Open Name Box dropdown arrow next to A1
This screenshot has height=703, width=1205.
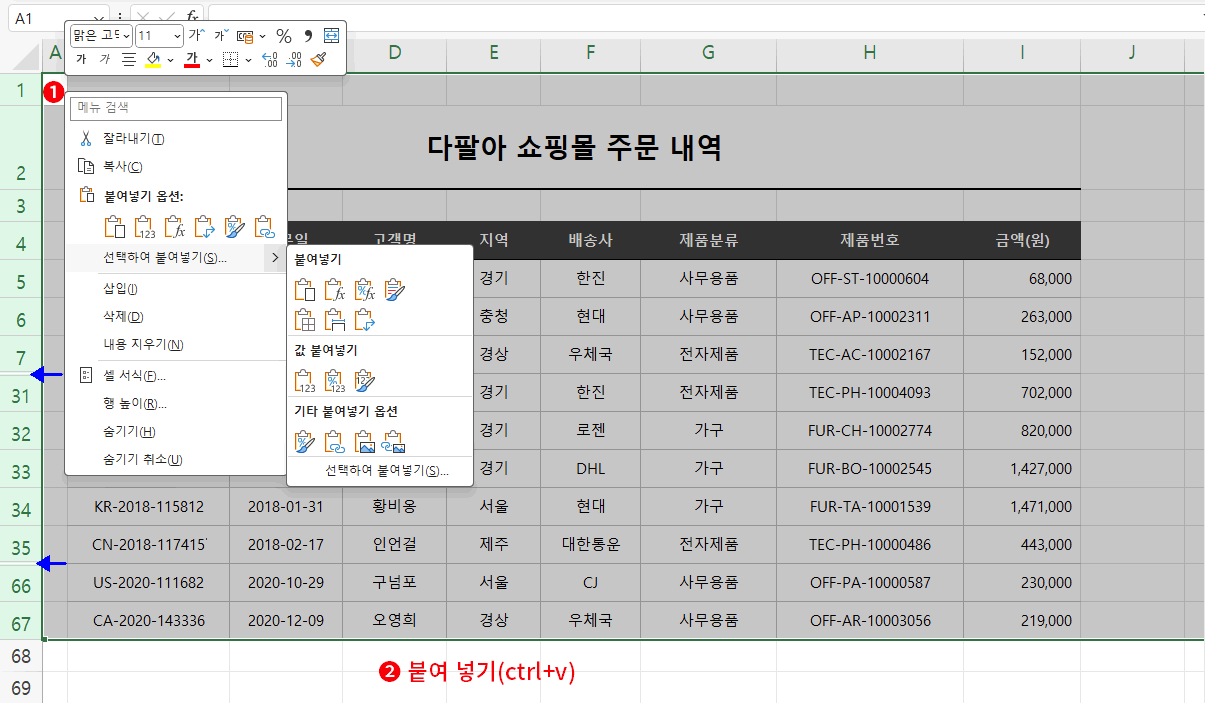pos(97,18)
